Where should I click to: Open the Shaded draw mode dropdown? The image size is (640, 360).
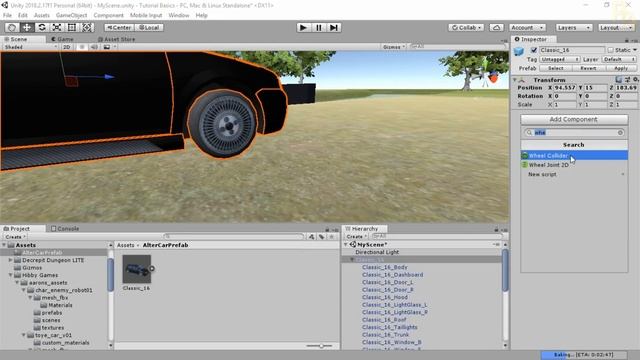(31, 47)
